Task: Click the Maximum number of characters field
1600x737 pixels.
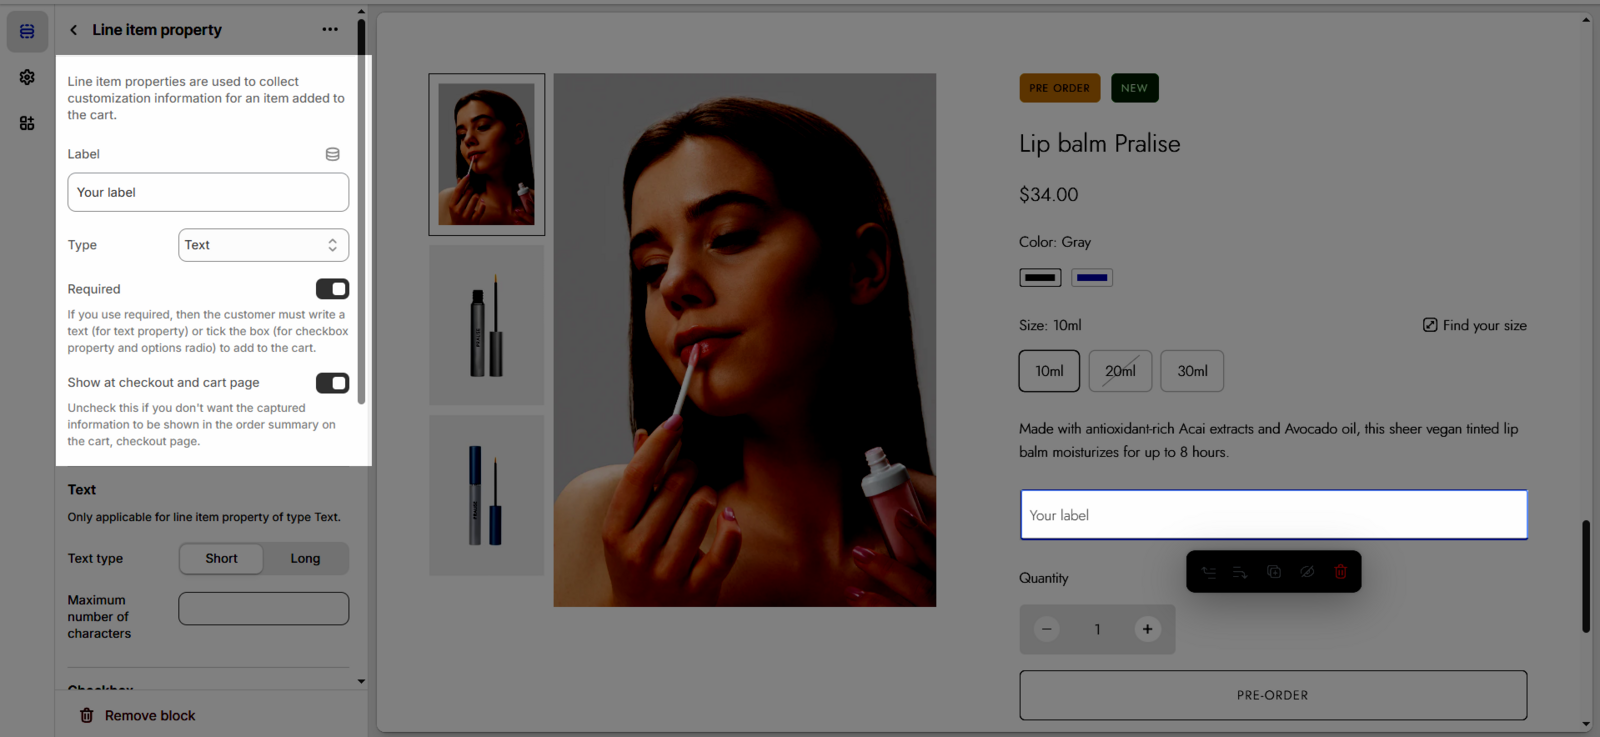Action: point(263,608)
